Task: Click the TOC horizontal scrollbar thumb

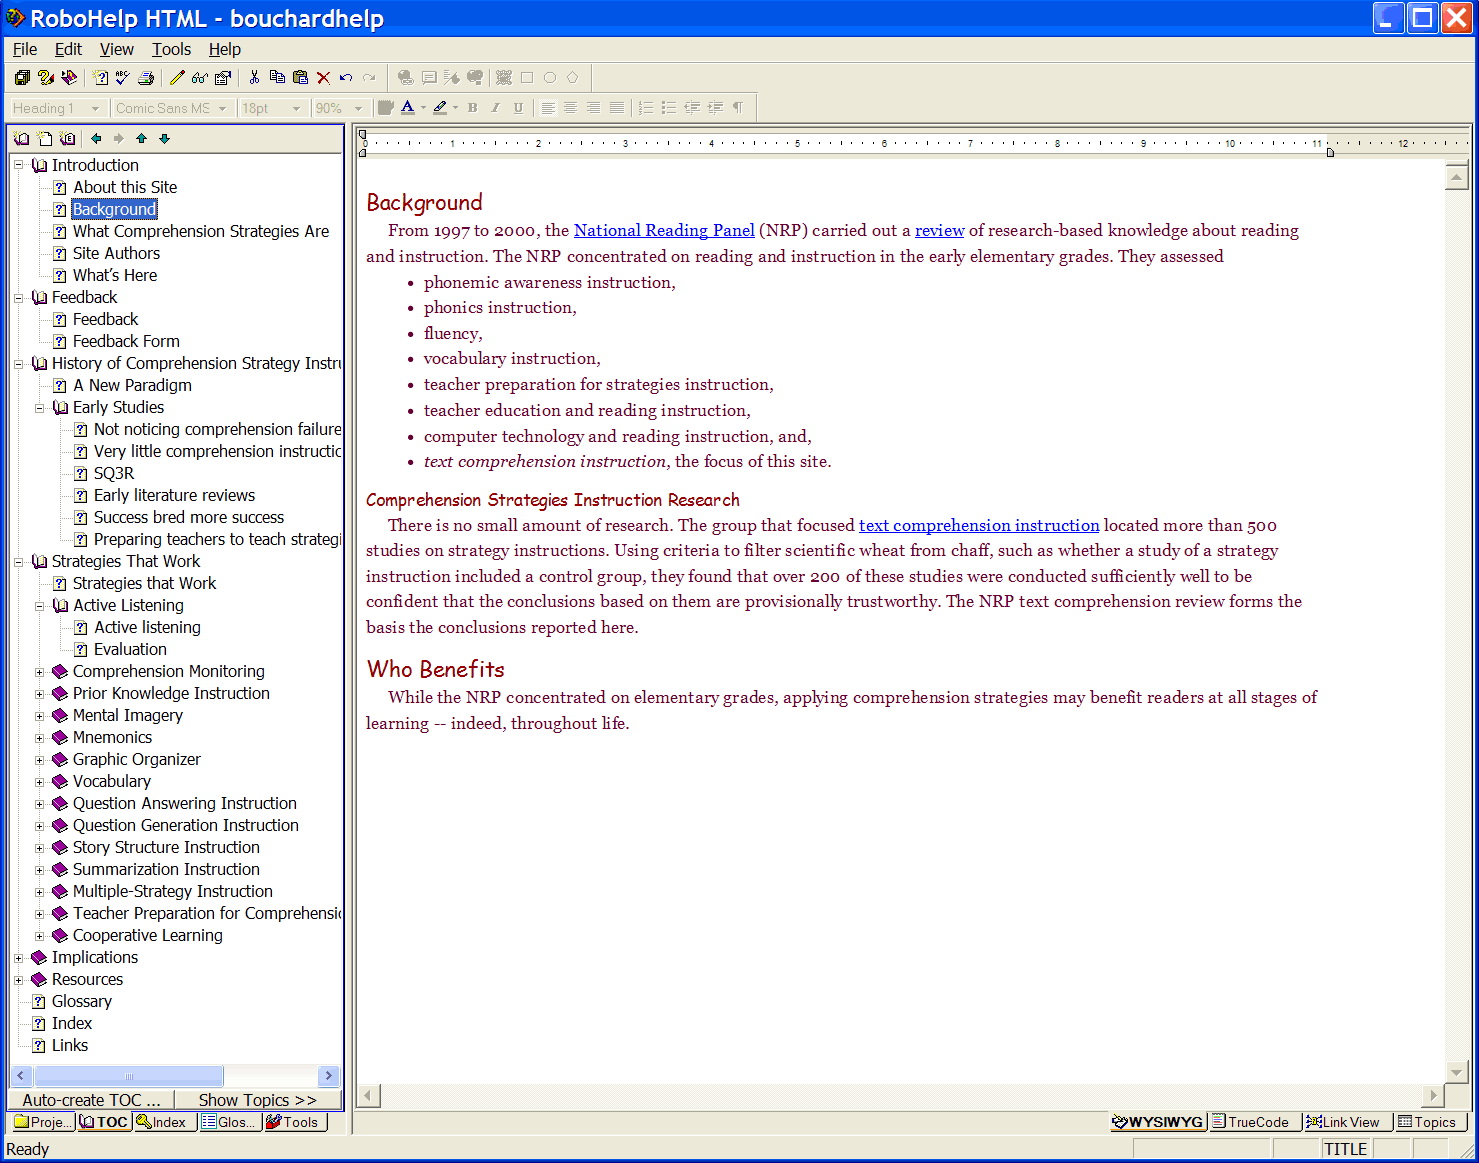Action: pyautogui.click(x=129, y=1076)
